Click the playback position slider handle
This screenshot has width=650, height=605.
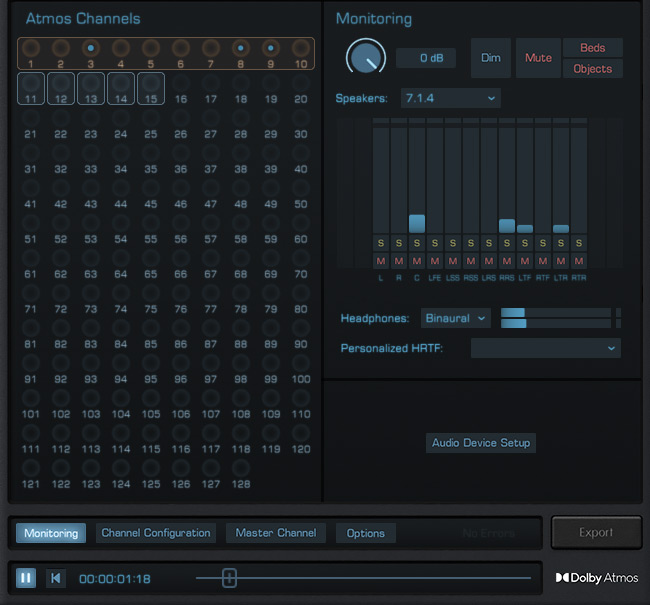point(229,578)
